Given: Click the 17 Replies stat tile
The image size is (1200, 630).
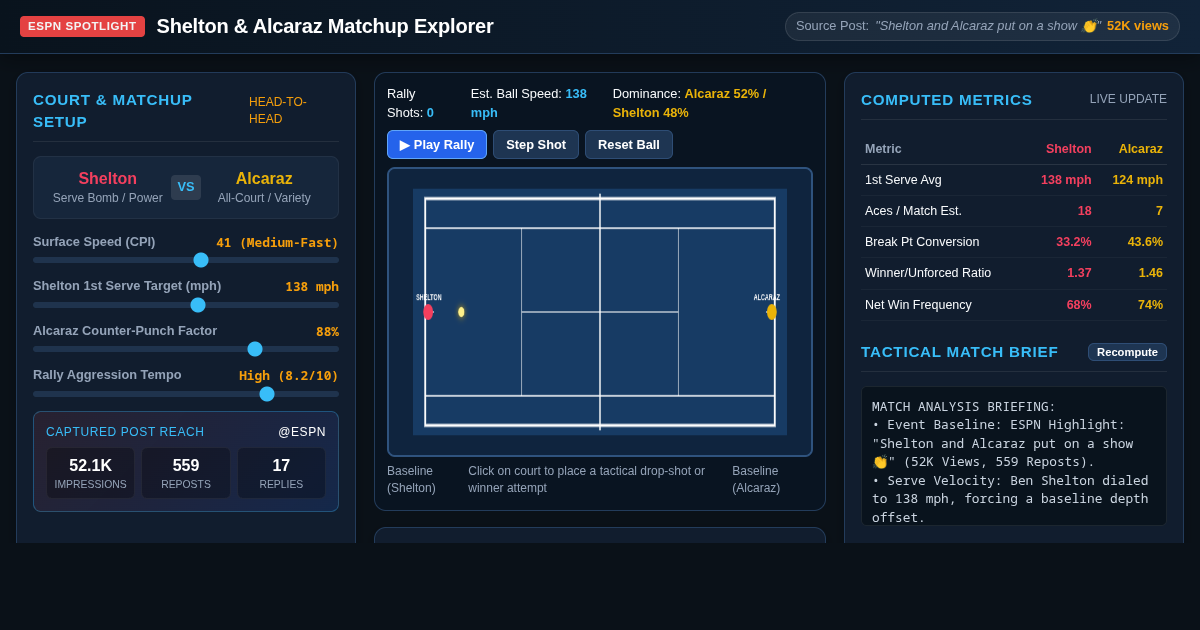Looking at the screenshot, I should (281, 473).
